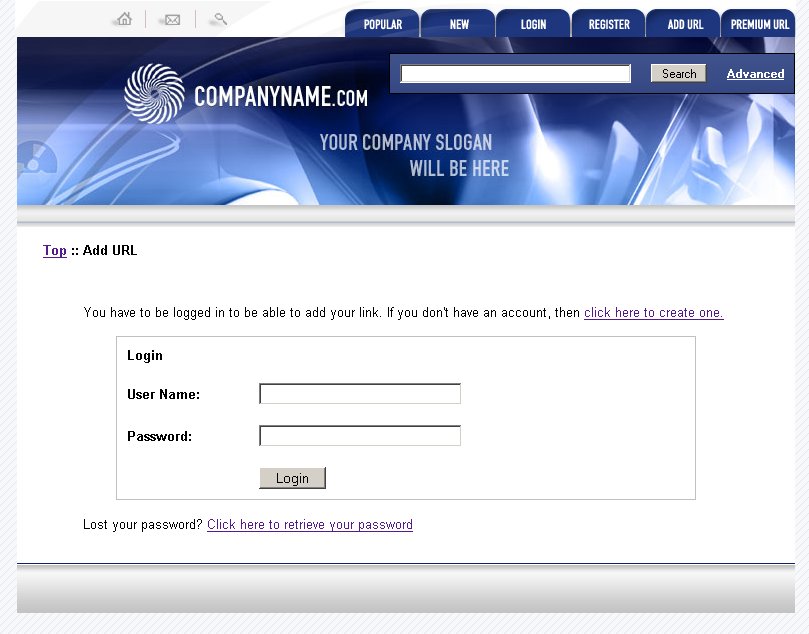809x634 pixels.
Task: Open the Popular tab
Action: tap(382, 24)
